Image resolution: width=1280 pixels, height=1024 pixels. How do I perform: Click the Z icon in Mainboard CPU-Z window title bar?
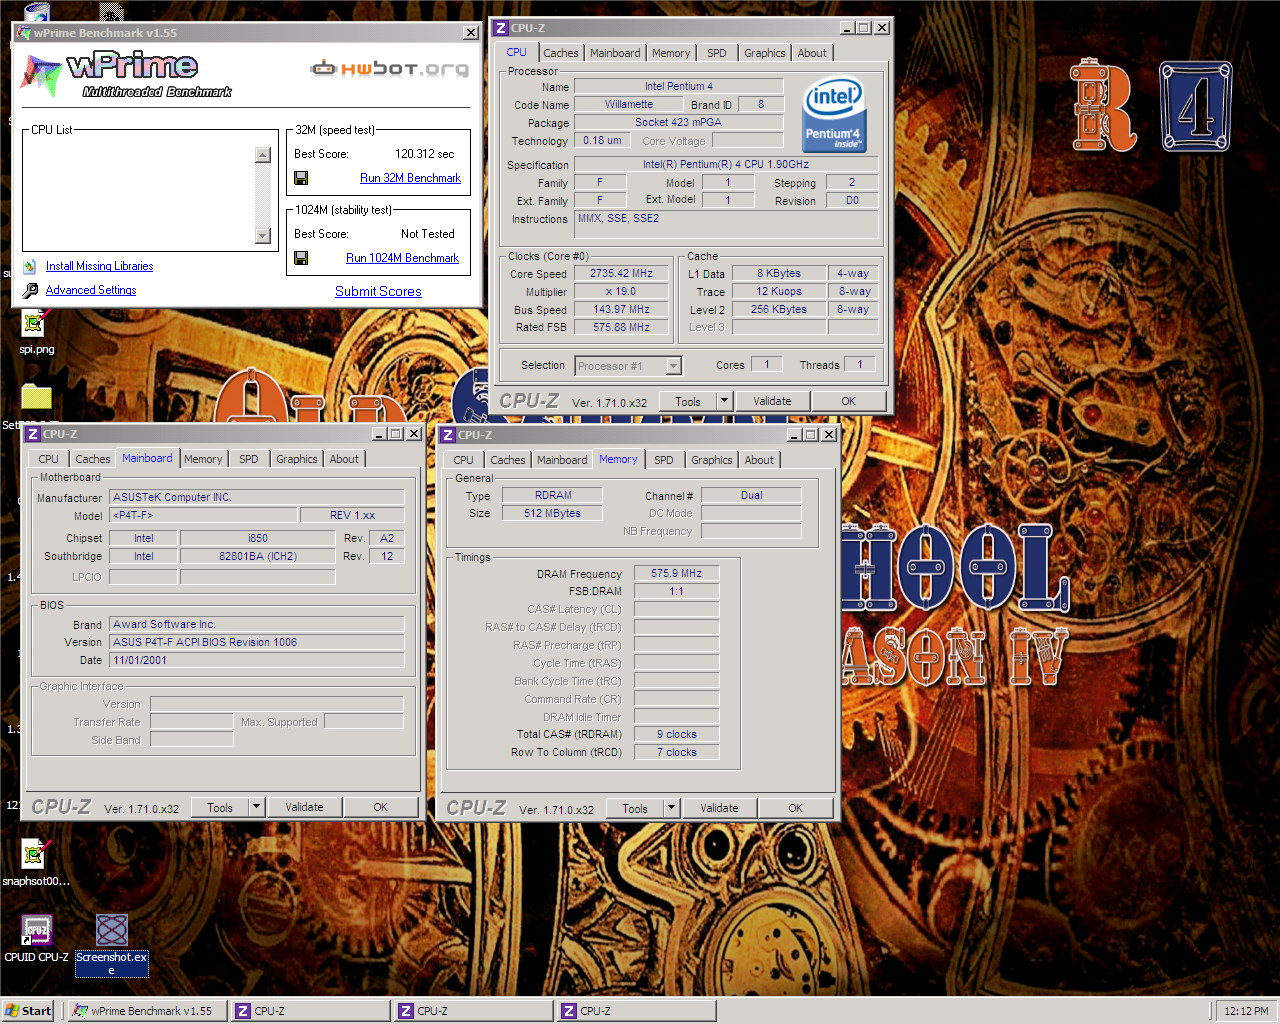click(x=33, y=434)
